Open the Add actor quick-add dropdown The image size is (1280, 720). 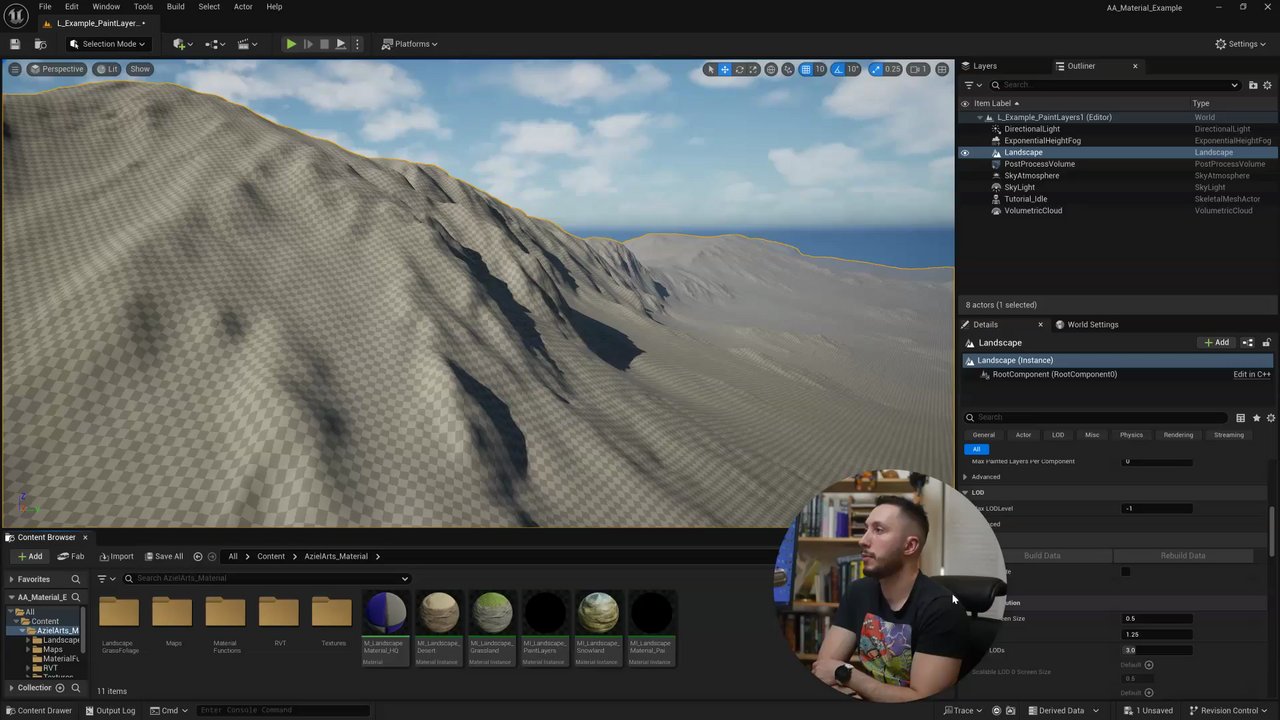tap(181, 44)
